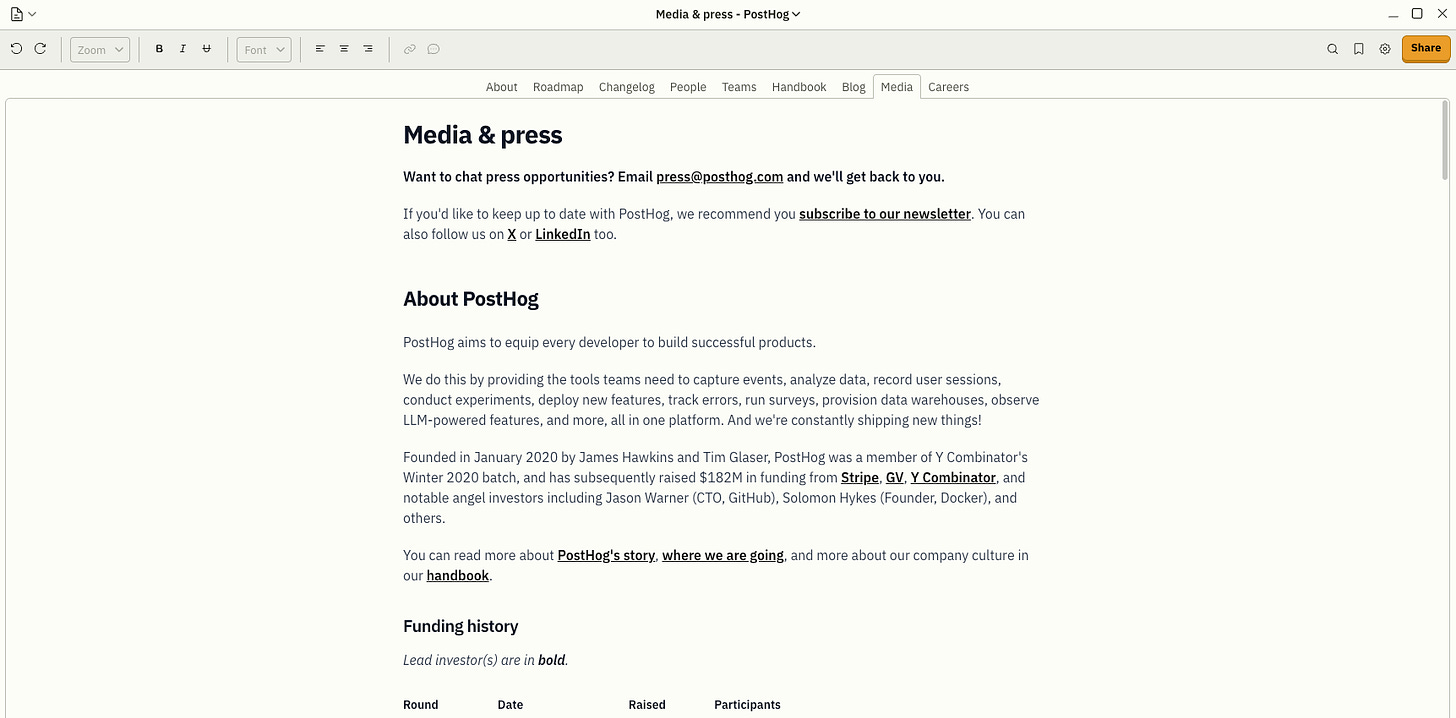The image size is (1456, 718).
Task: Align text right
Action: click(x=368, y=49)
